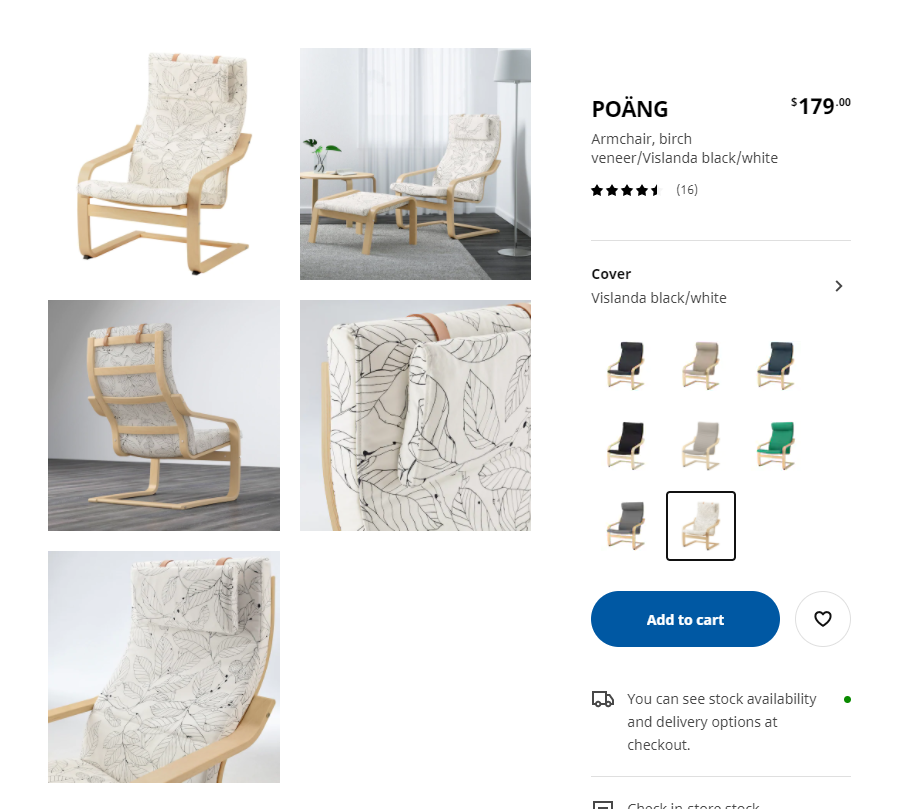Viewport: 913px width, 809px height.
Task: Open the main front-view chair image
Action: click(164, 164)
